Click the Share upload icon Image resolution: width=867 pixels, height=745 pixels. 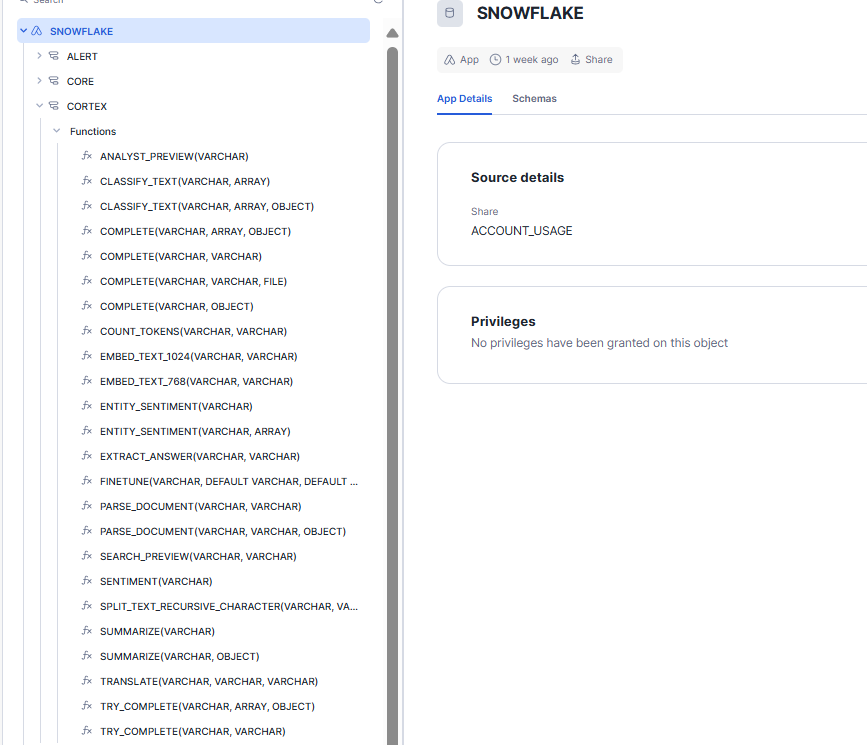click(x=575, y=59)
